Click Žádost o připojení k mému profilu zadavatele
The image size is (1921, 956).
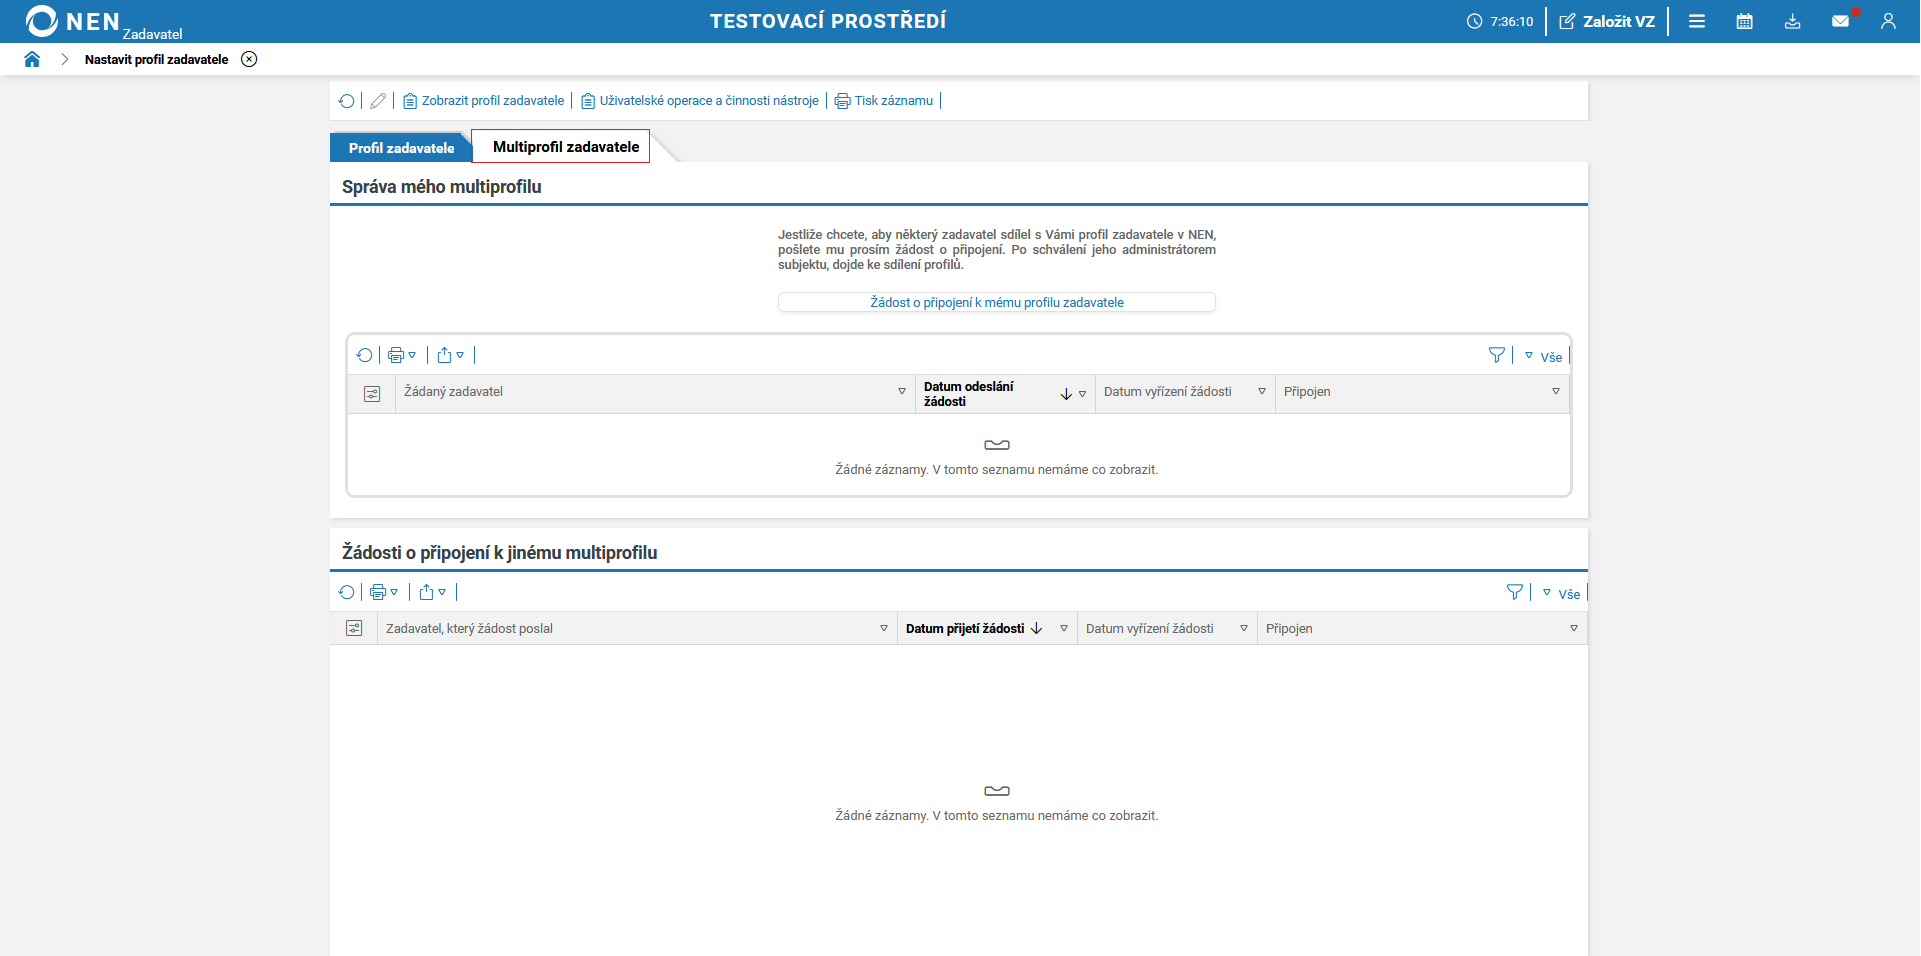997,302
